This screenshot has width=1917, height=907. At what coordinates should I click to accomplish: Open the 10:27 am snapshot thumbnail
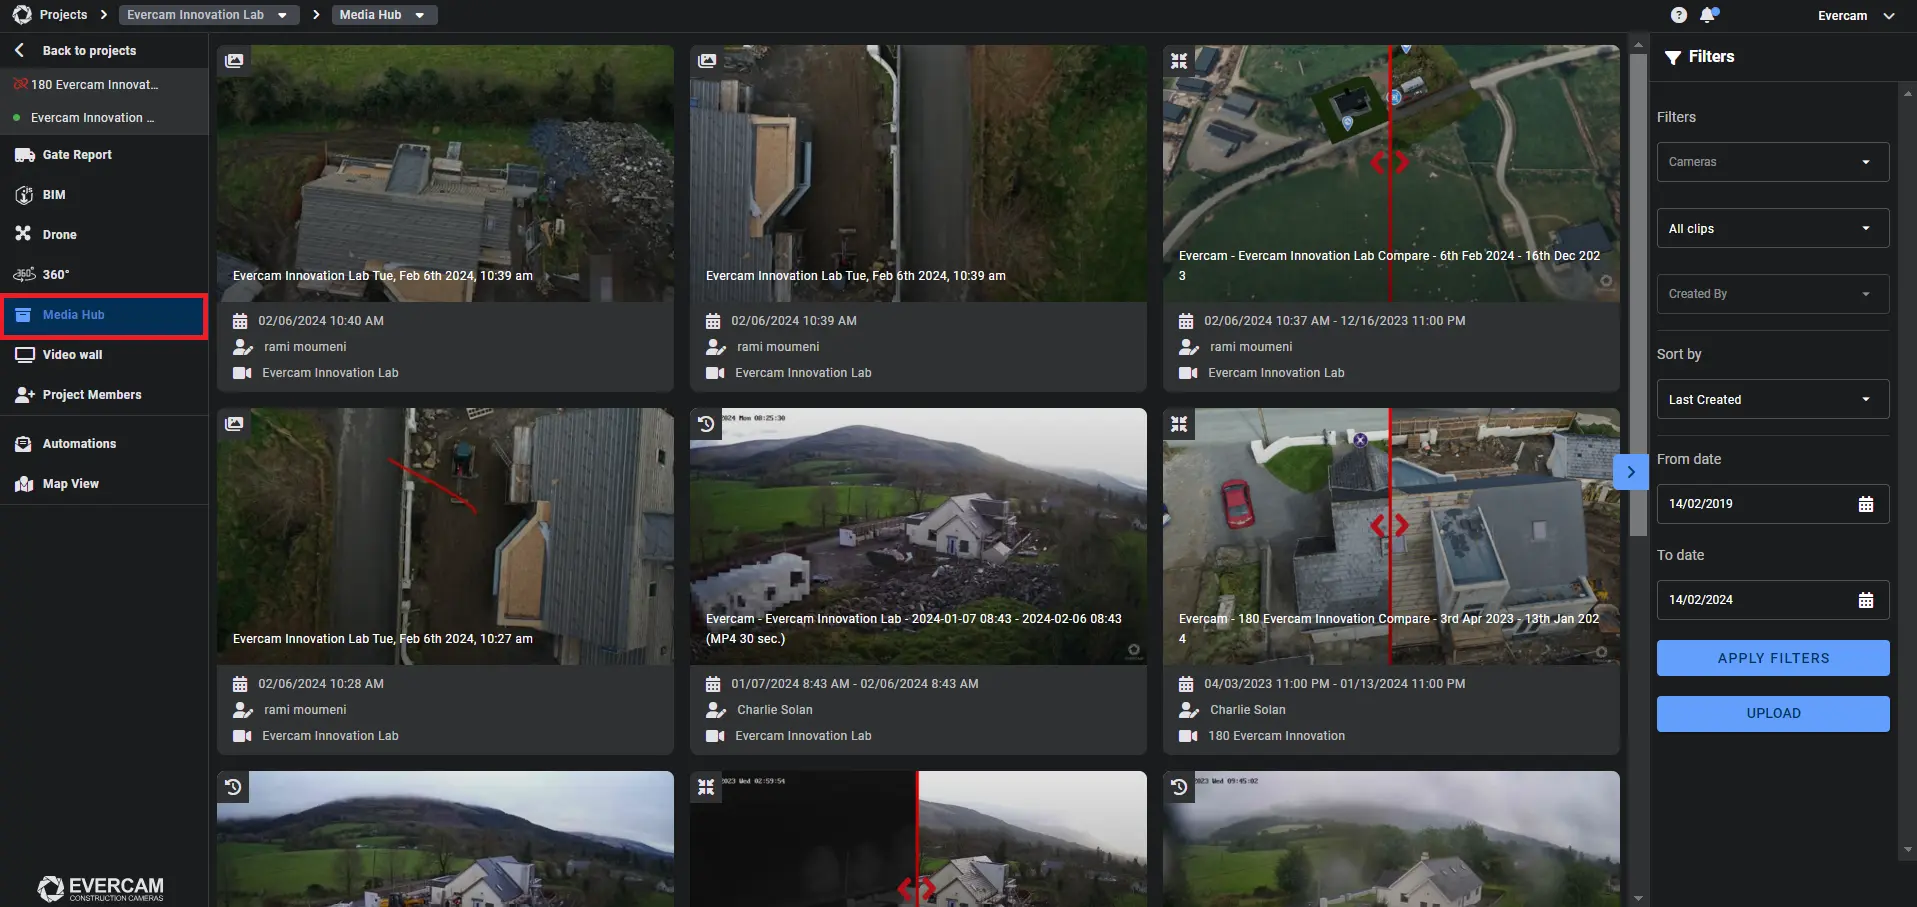[445, 536]
